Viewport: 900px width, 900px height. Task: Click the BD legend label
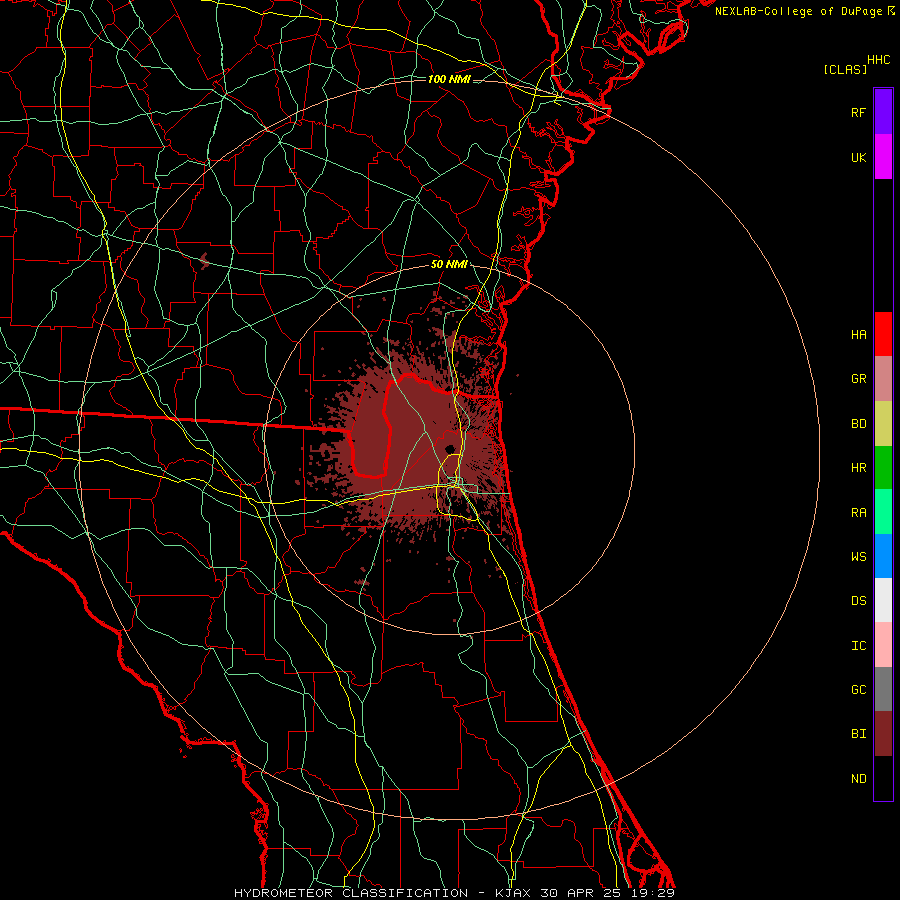[x=858, y=424]
